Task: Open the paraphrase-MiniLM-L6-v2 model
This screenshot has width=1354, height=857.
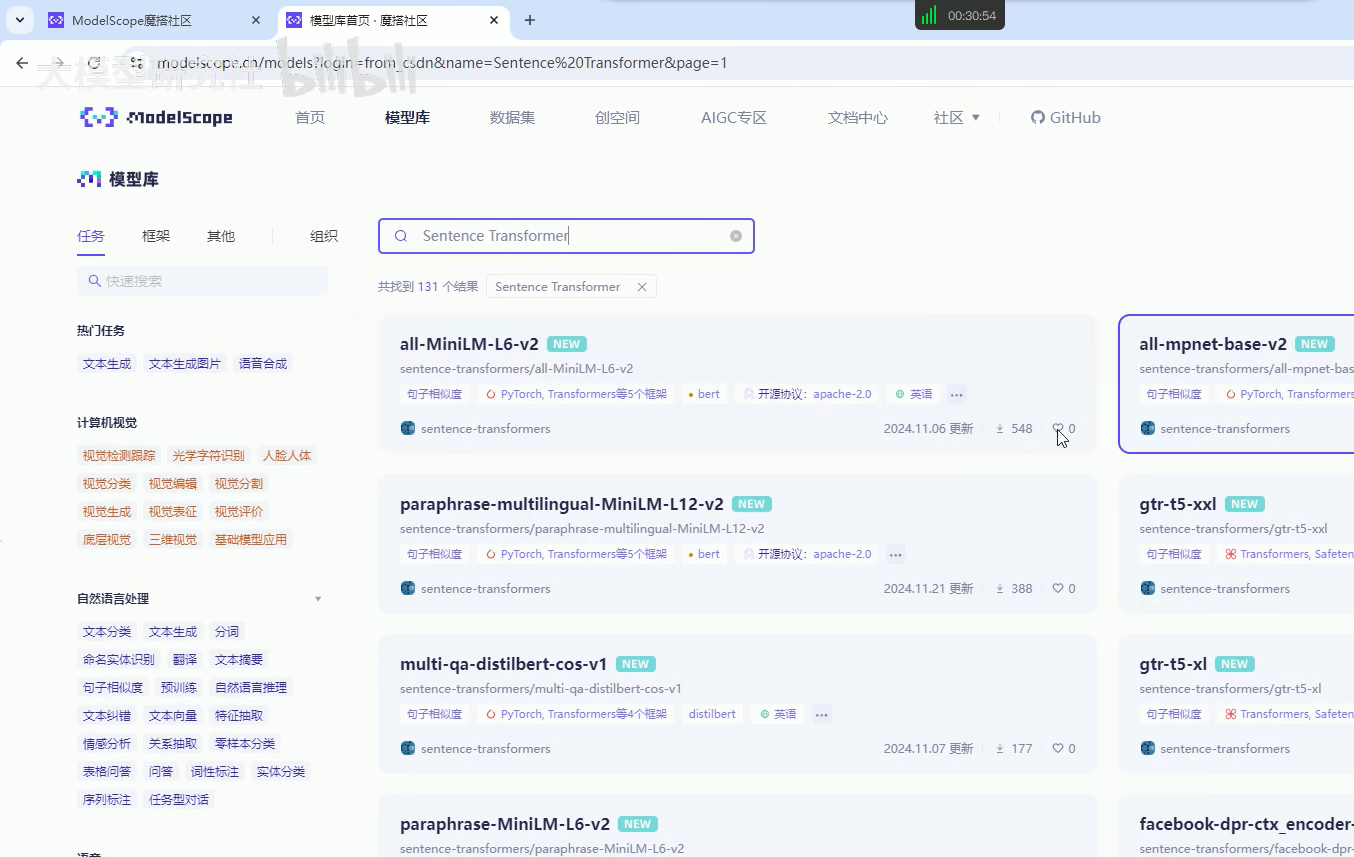Action: (x=504, y=824)
